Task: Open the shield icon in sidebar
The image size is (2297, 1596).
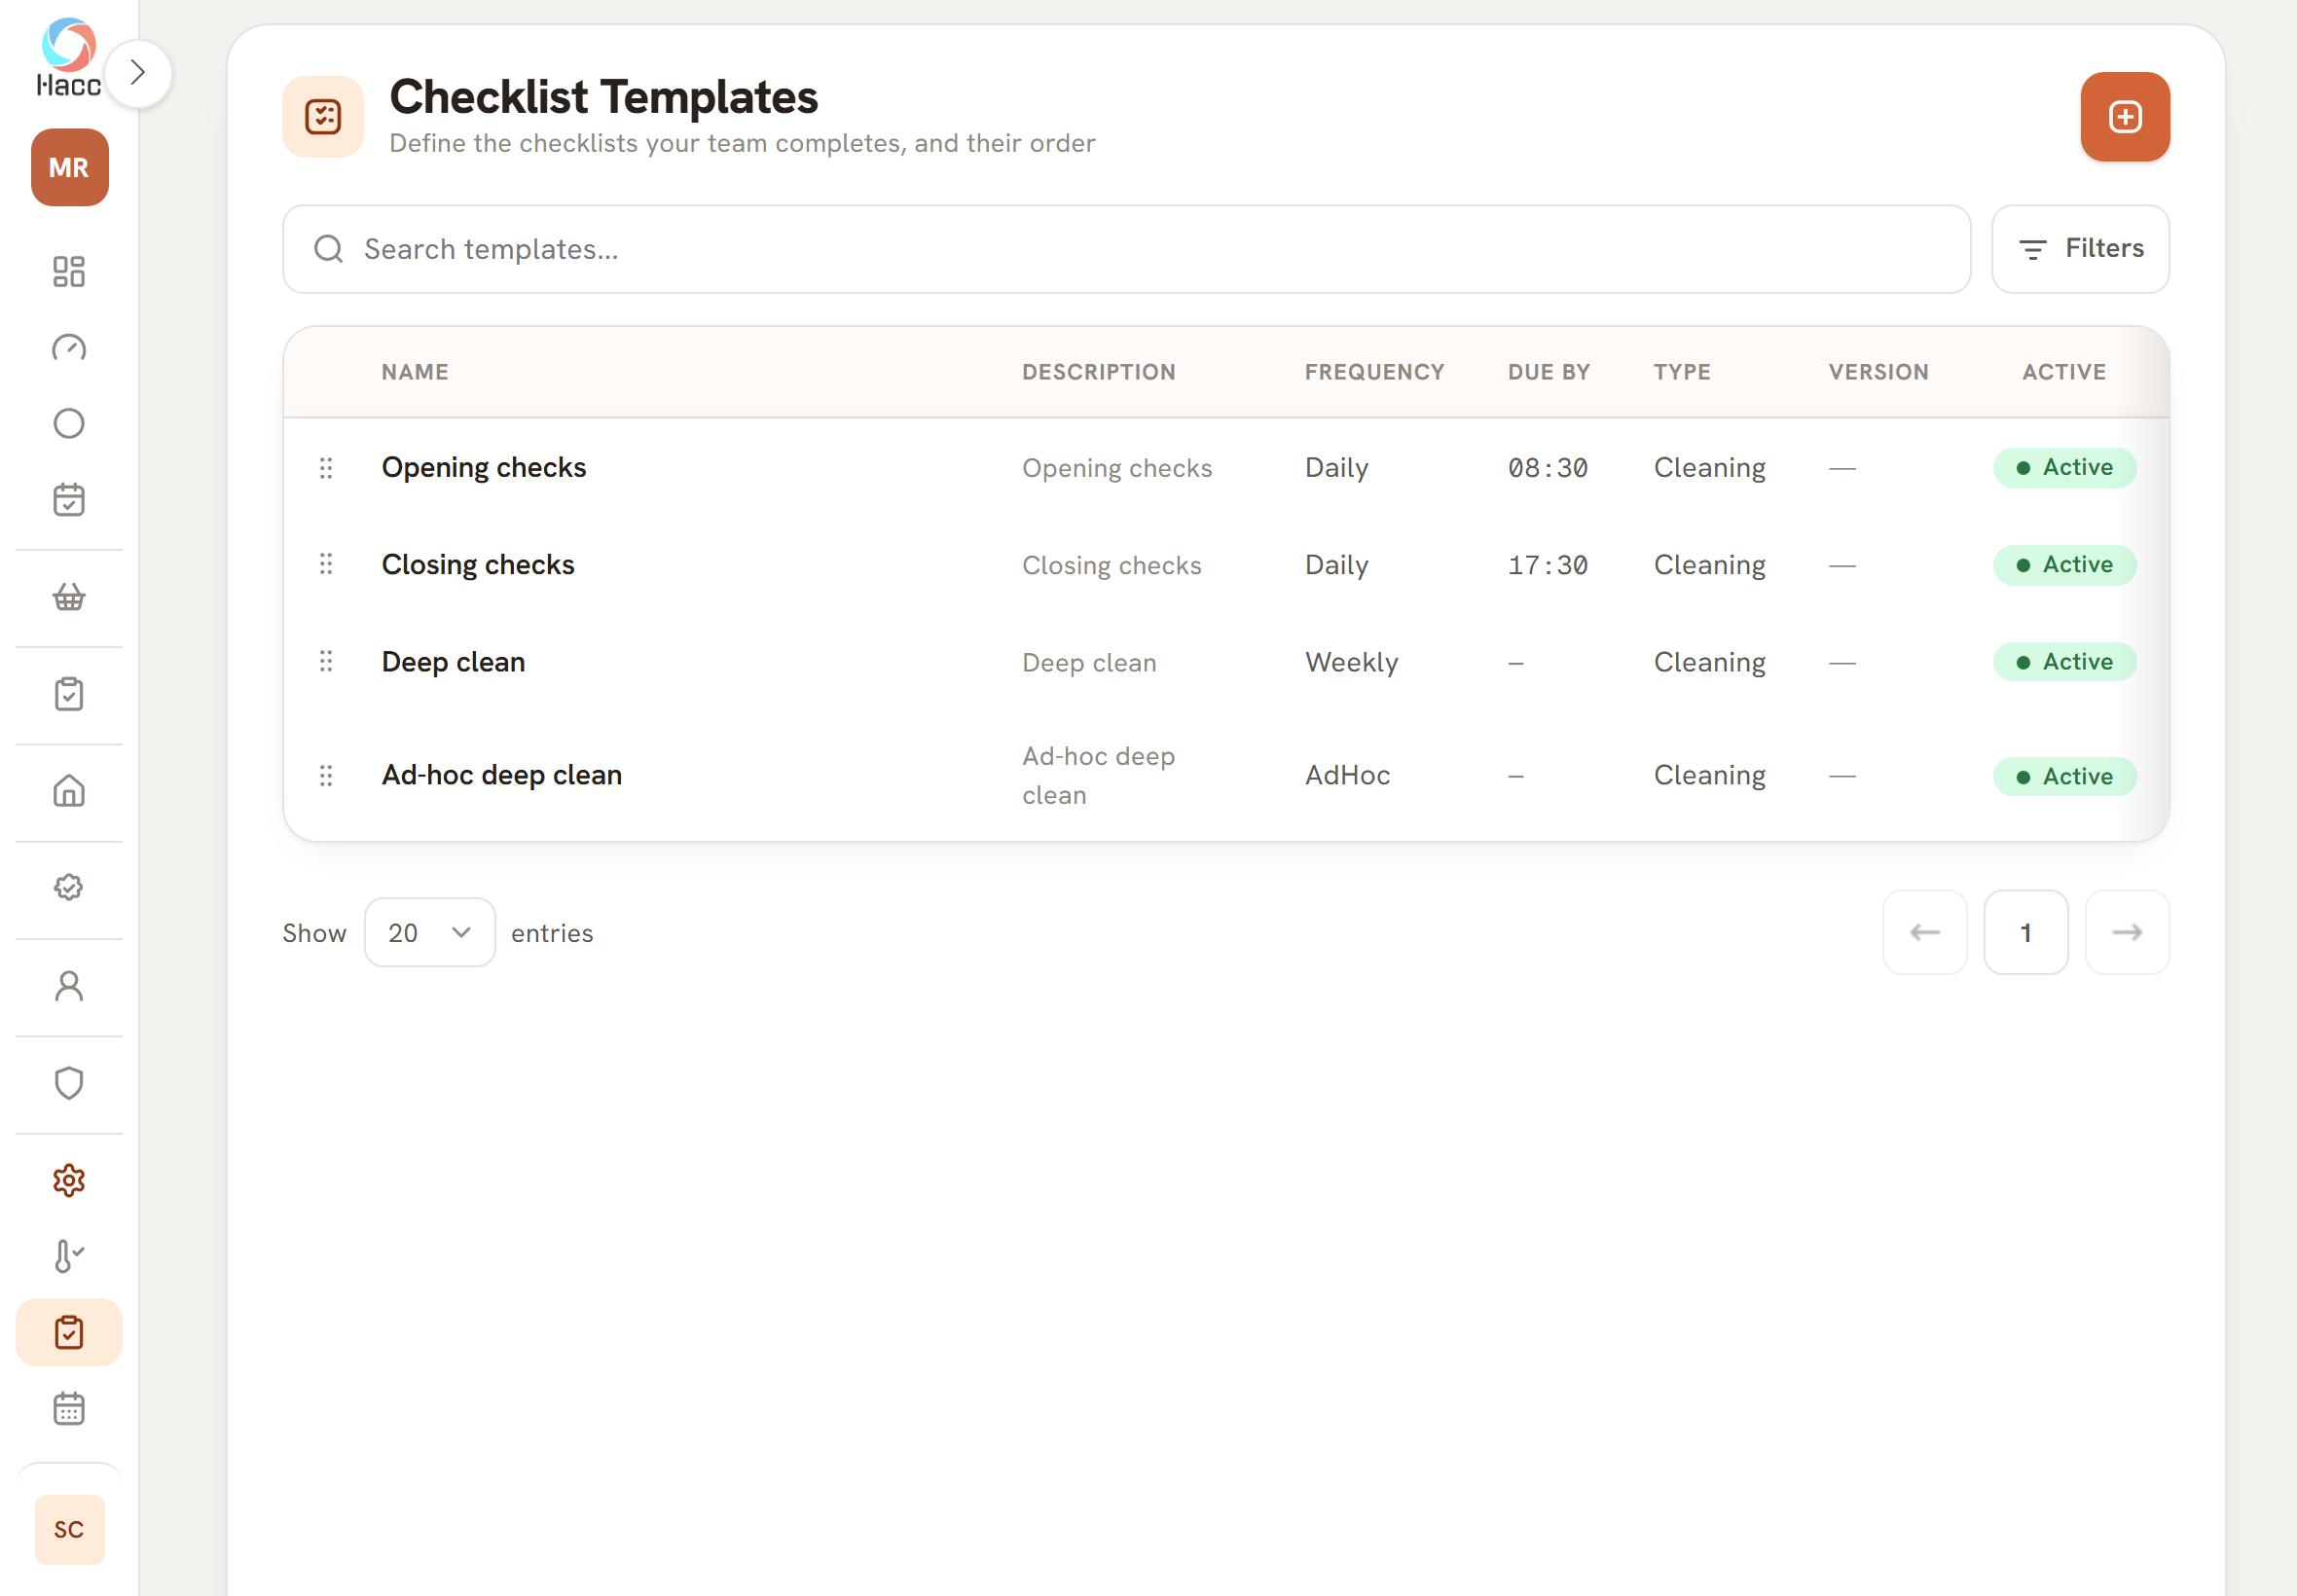Action: pos(69,1083)
